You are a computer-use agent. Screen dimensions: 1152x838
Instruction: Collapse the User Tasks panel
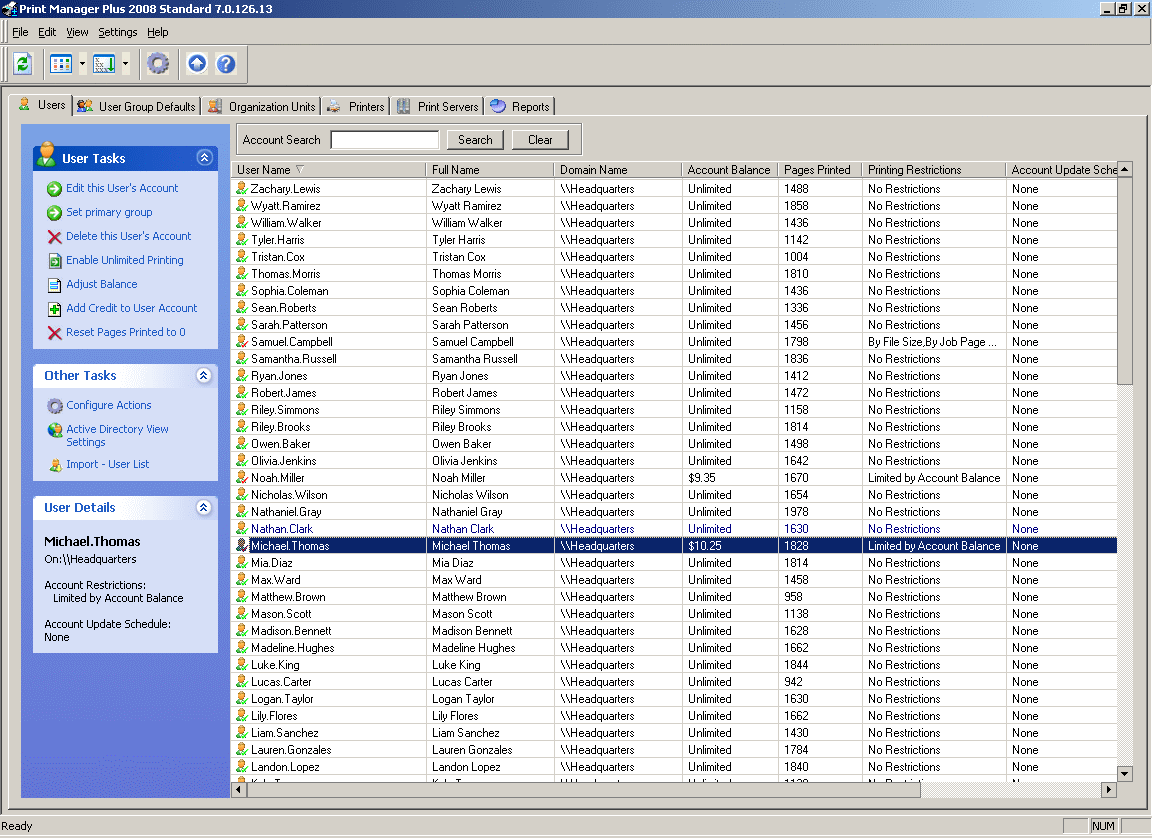click(204, 157)
